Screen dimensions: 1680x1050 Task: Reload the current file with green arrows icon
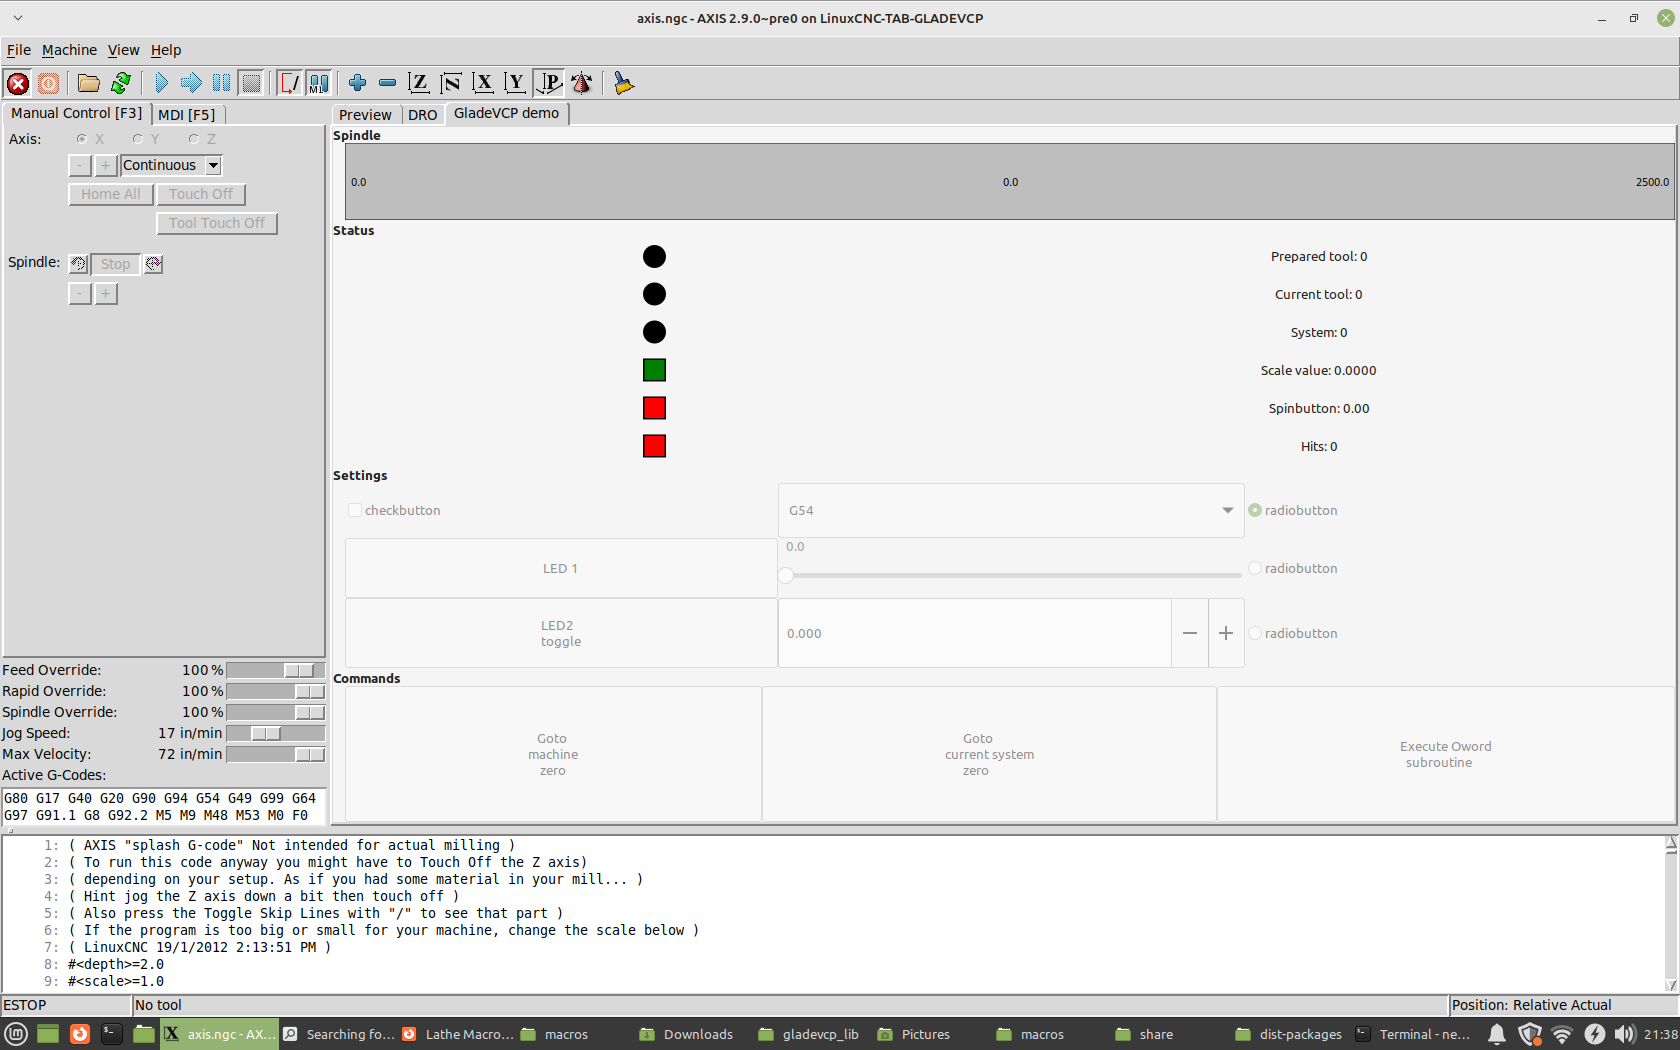click(121, 83)
